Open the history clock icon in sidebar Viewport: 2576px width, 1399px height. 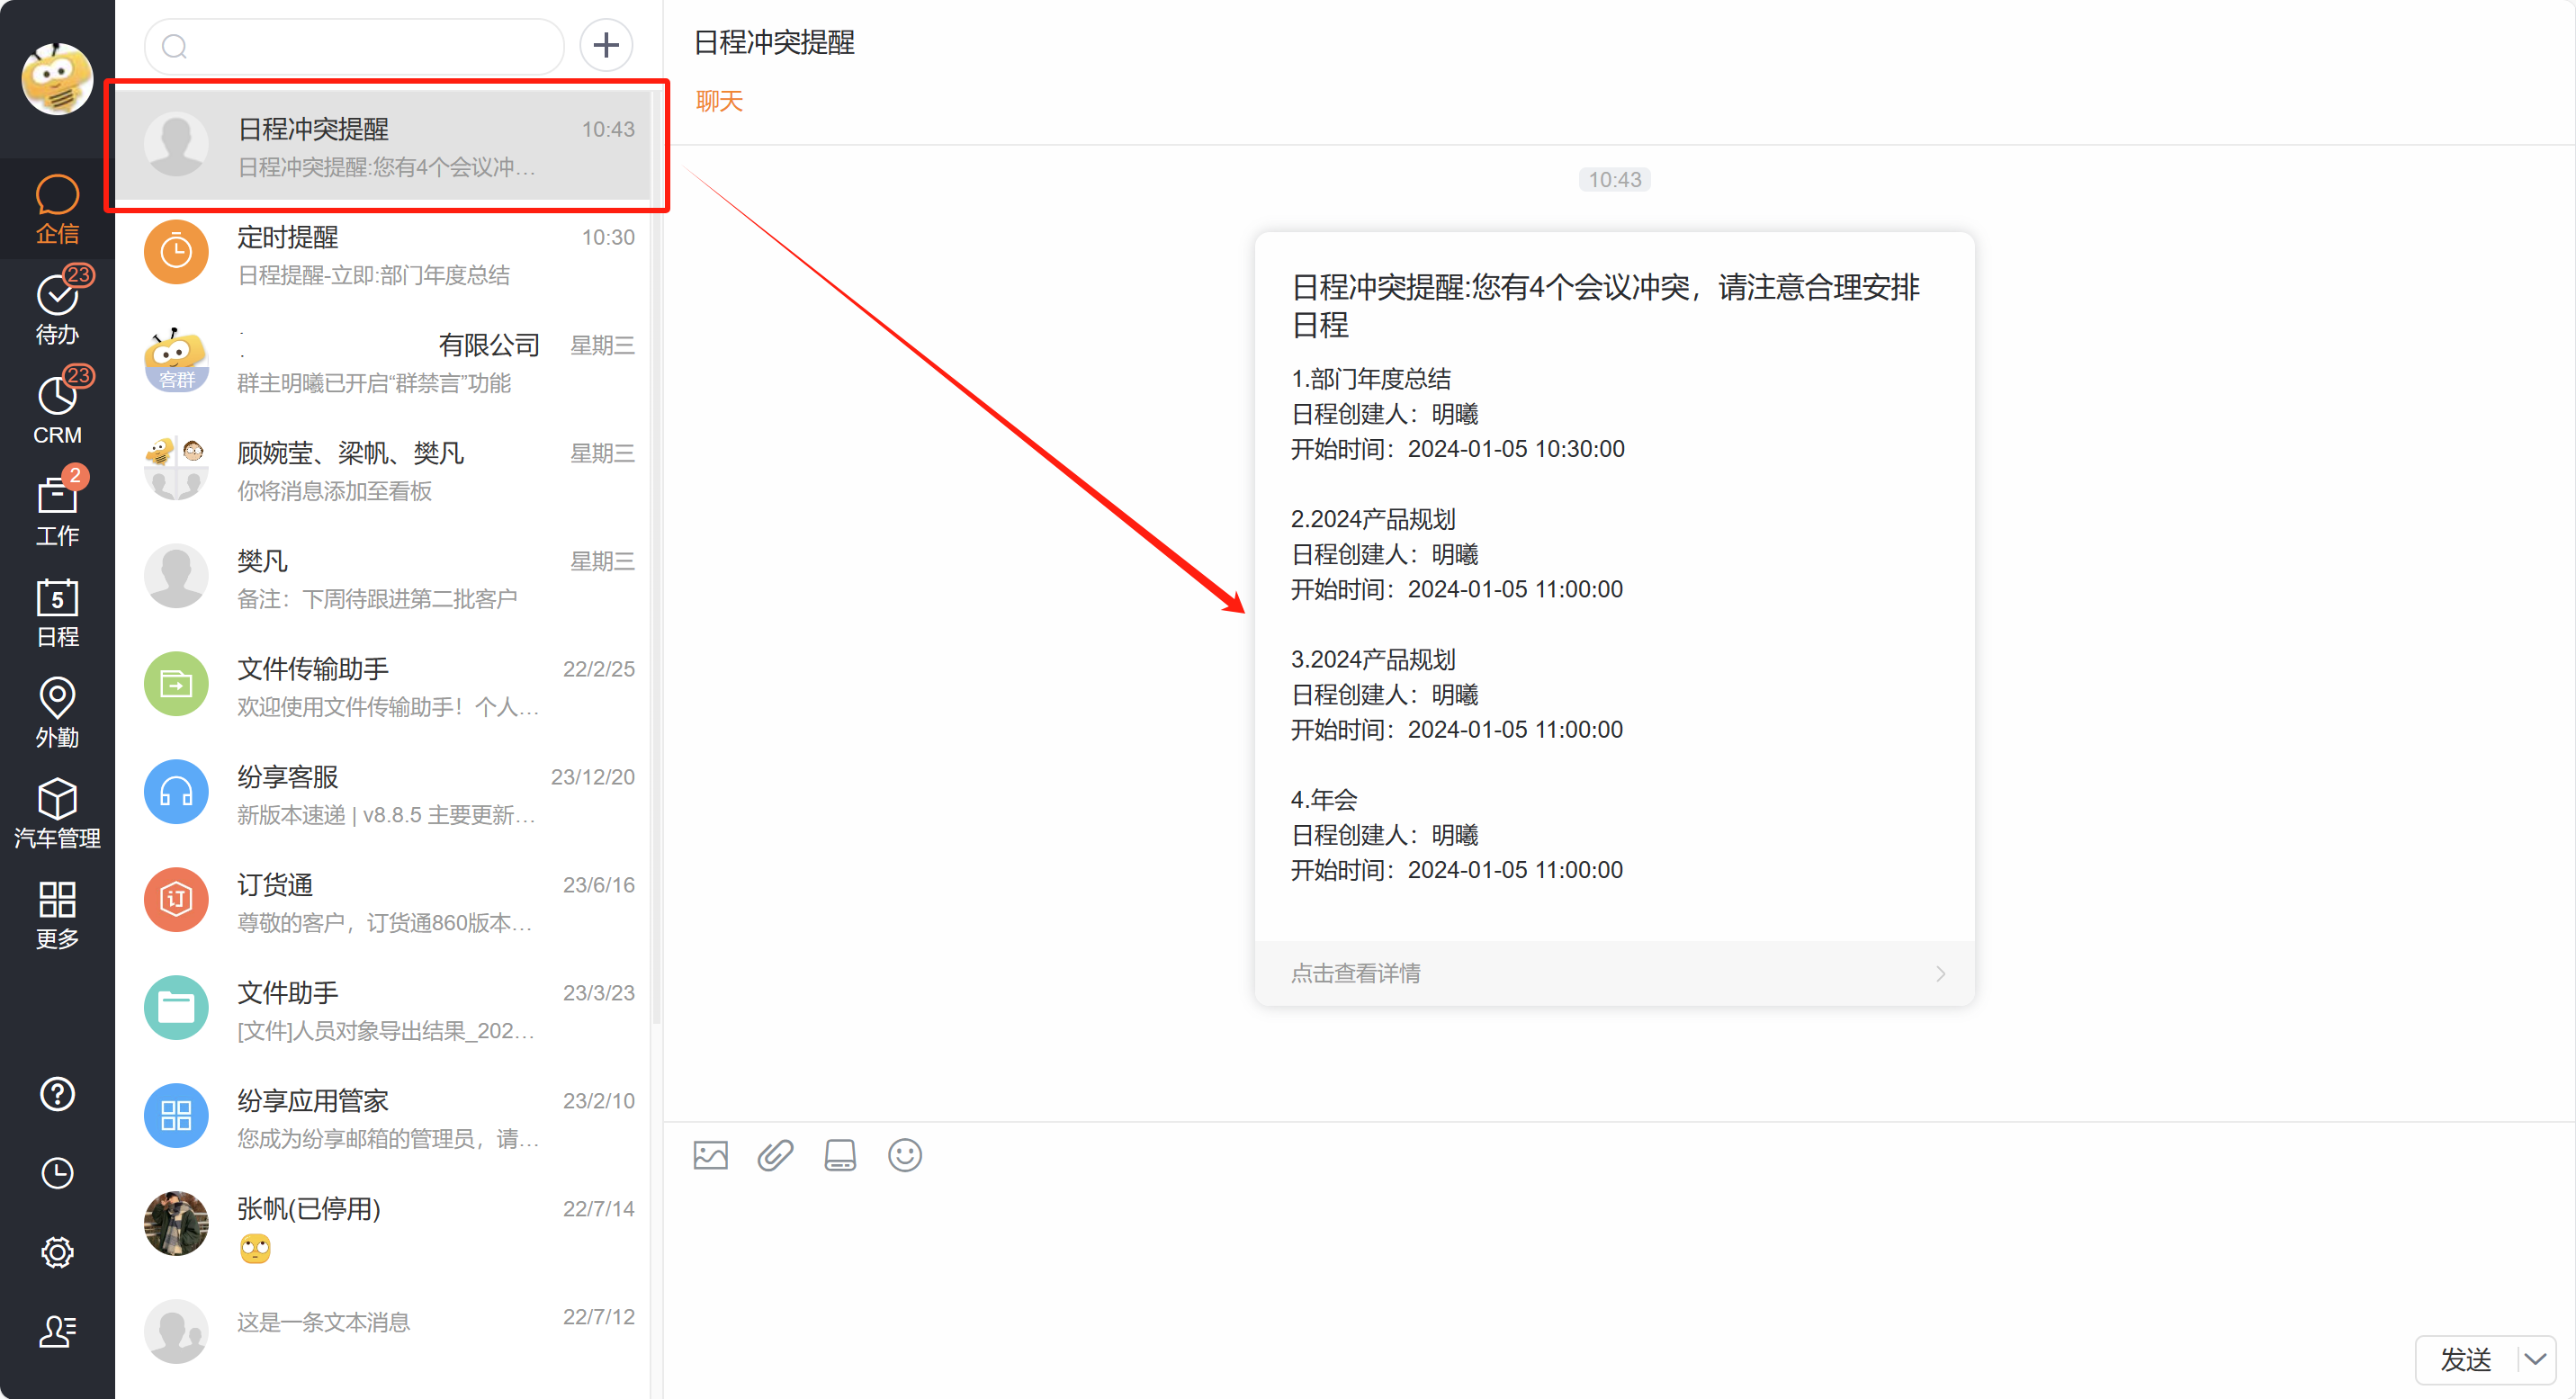[x=57, y=1172]
